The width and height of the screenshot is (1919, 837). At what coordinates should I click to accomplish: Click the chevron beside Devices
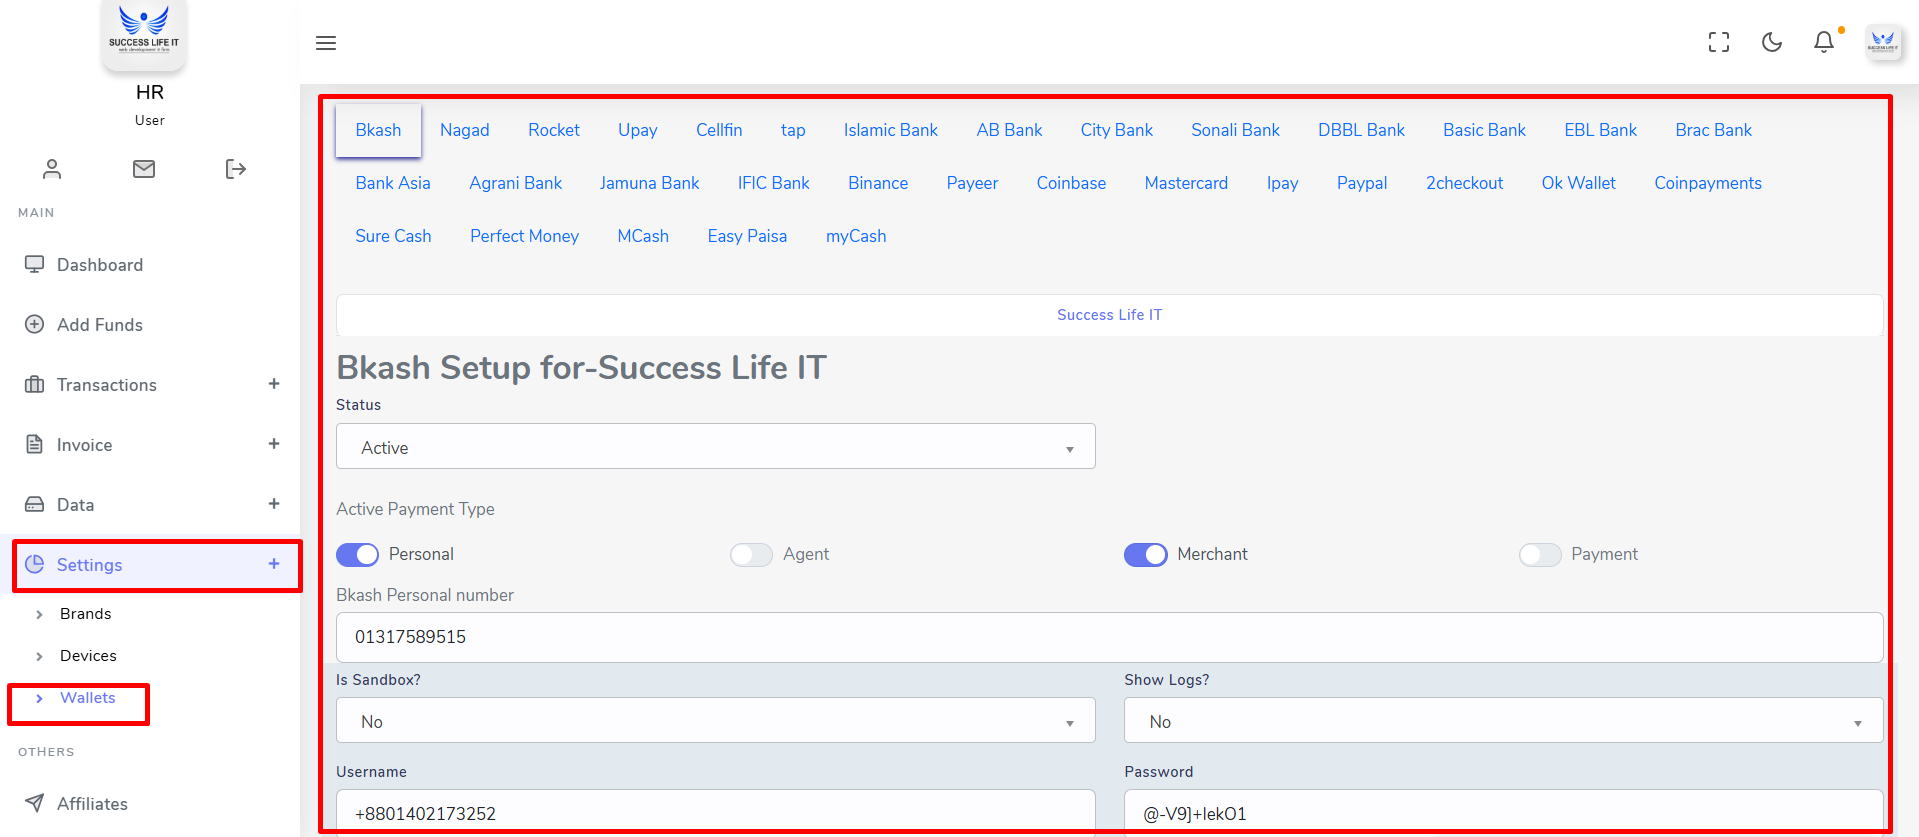tap(39, 656)
